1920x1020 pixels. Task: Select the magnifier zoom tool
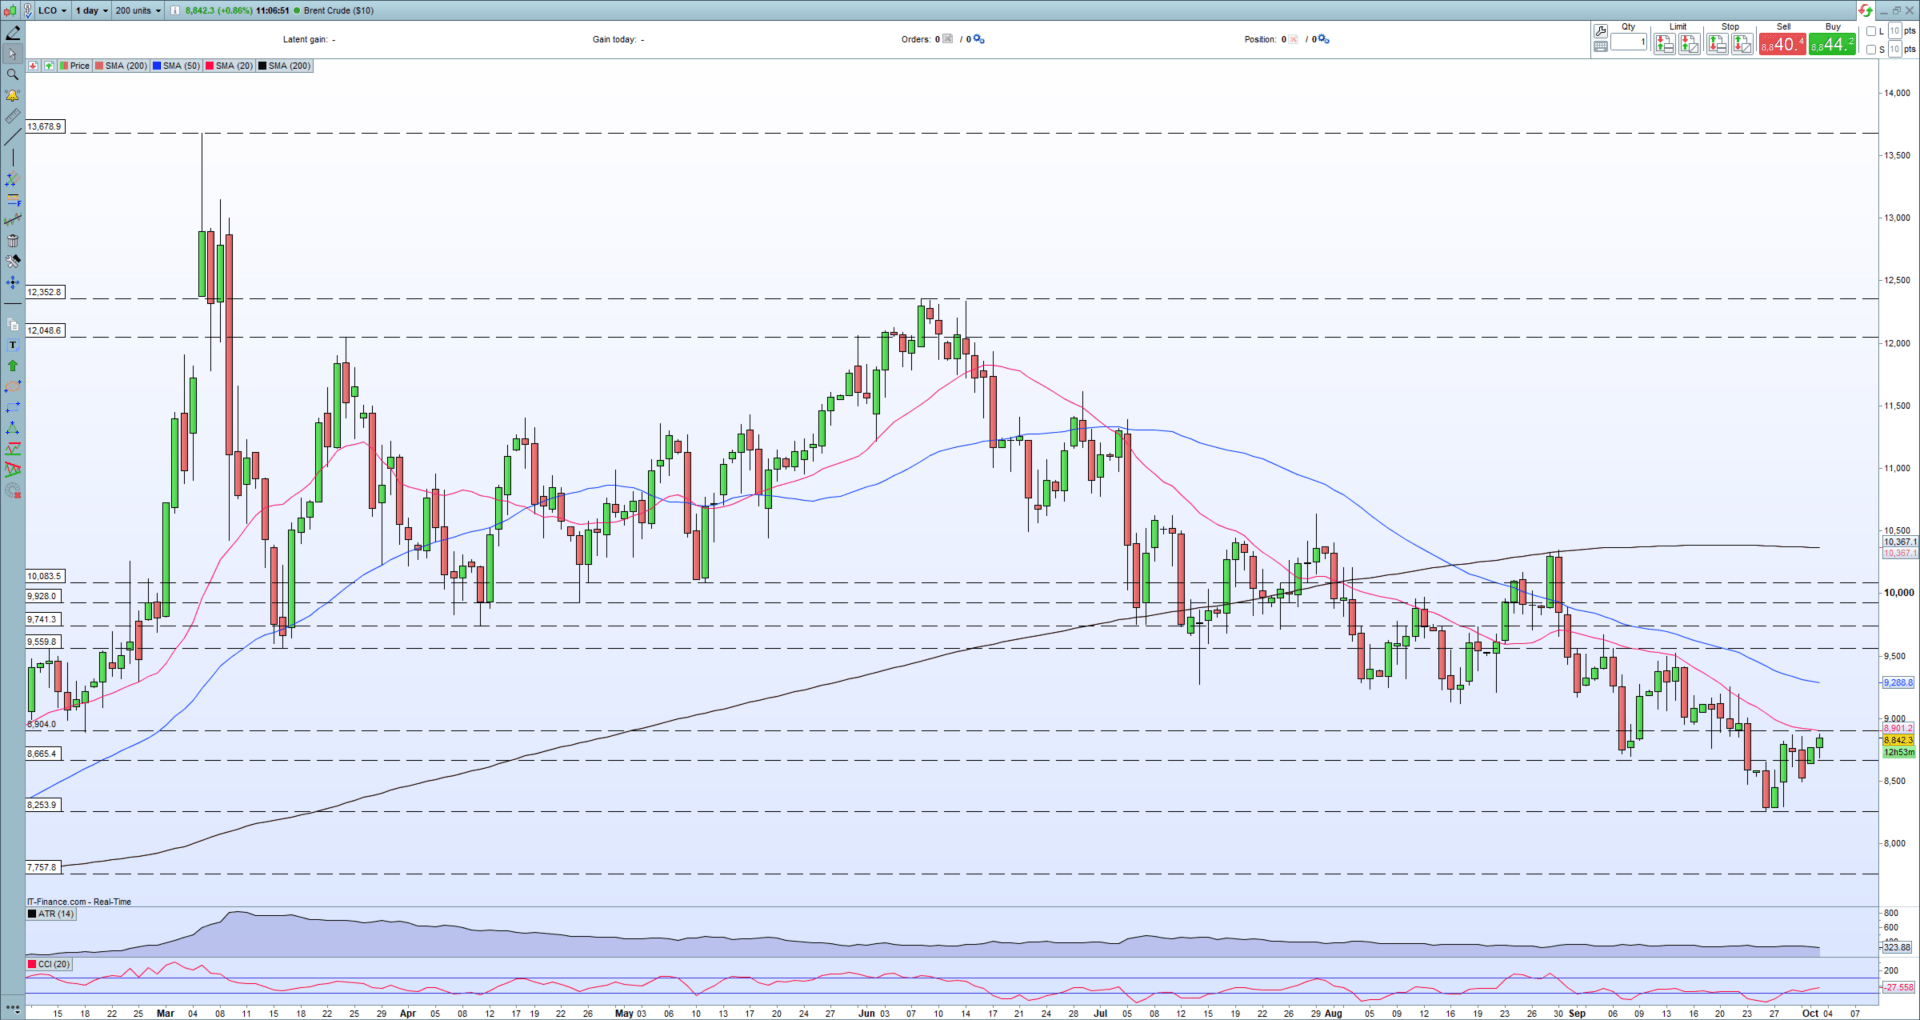pos(13,74)
